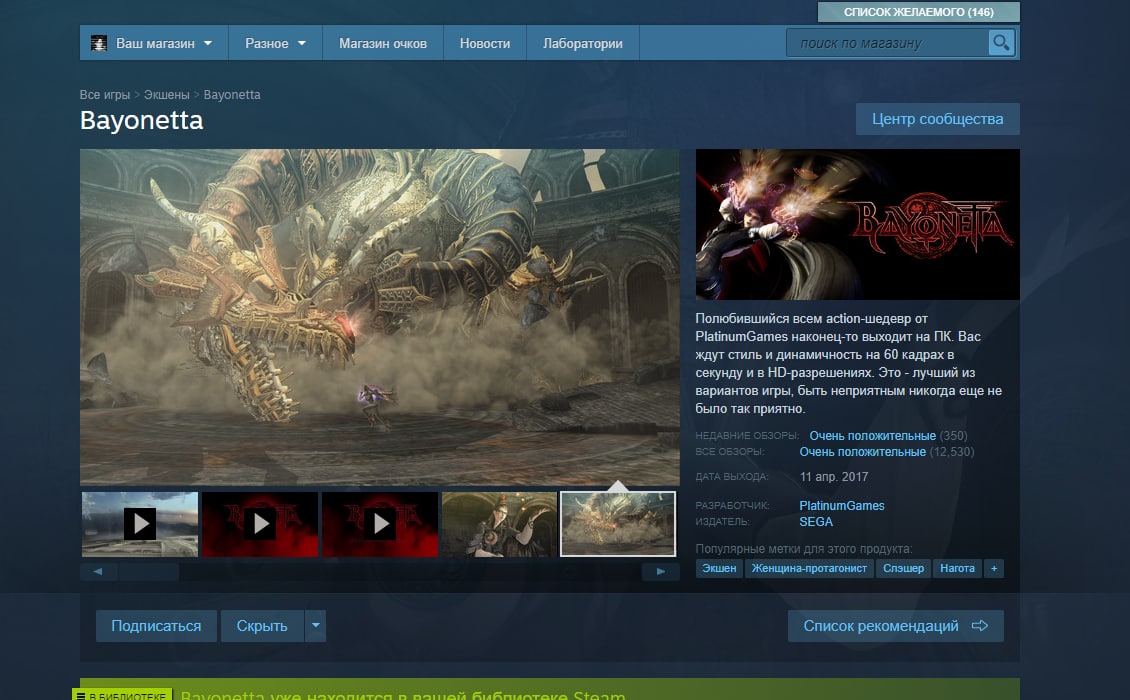Open Список желаемого (146)
Image resolution: width=1130 pixels, height=700 pixels.
[918, 12]
